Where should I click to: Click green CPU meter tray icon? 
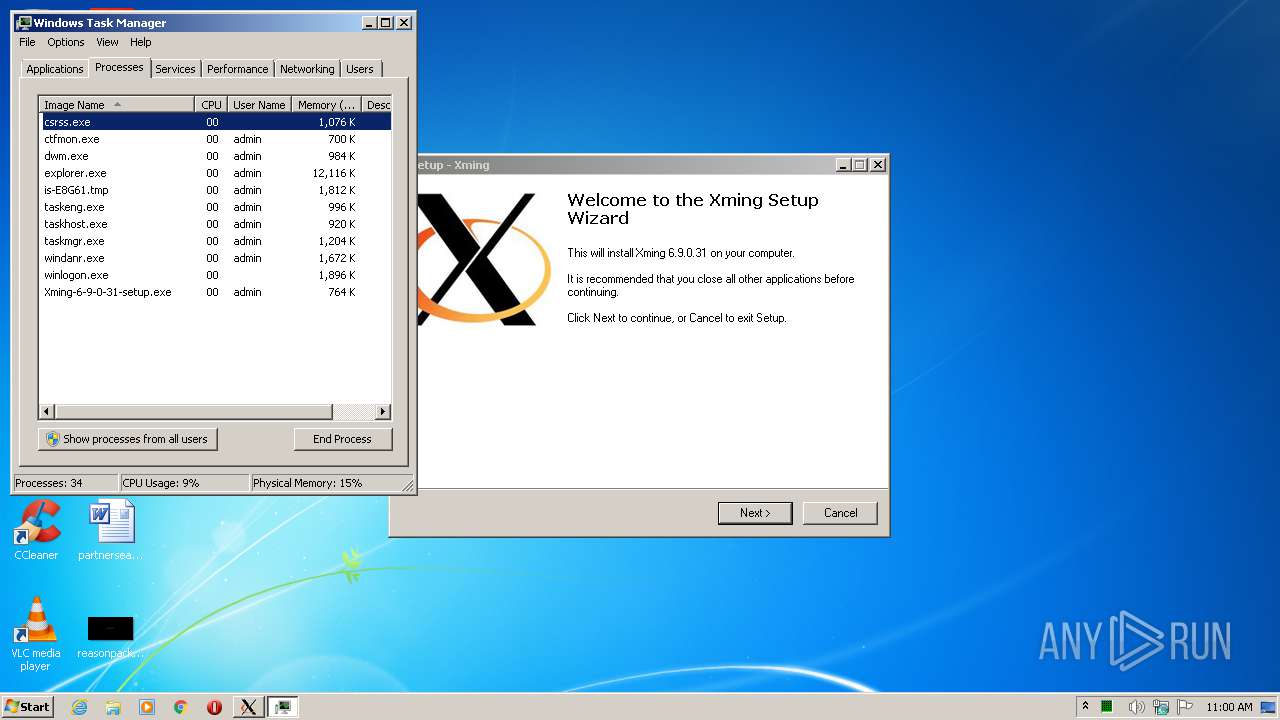point(1107,706)
